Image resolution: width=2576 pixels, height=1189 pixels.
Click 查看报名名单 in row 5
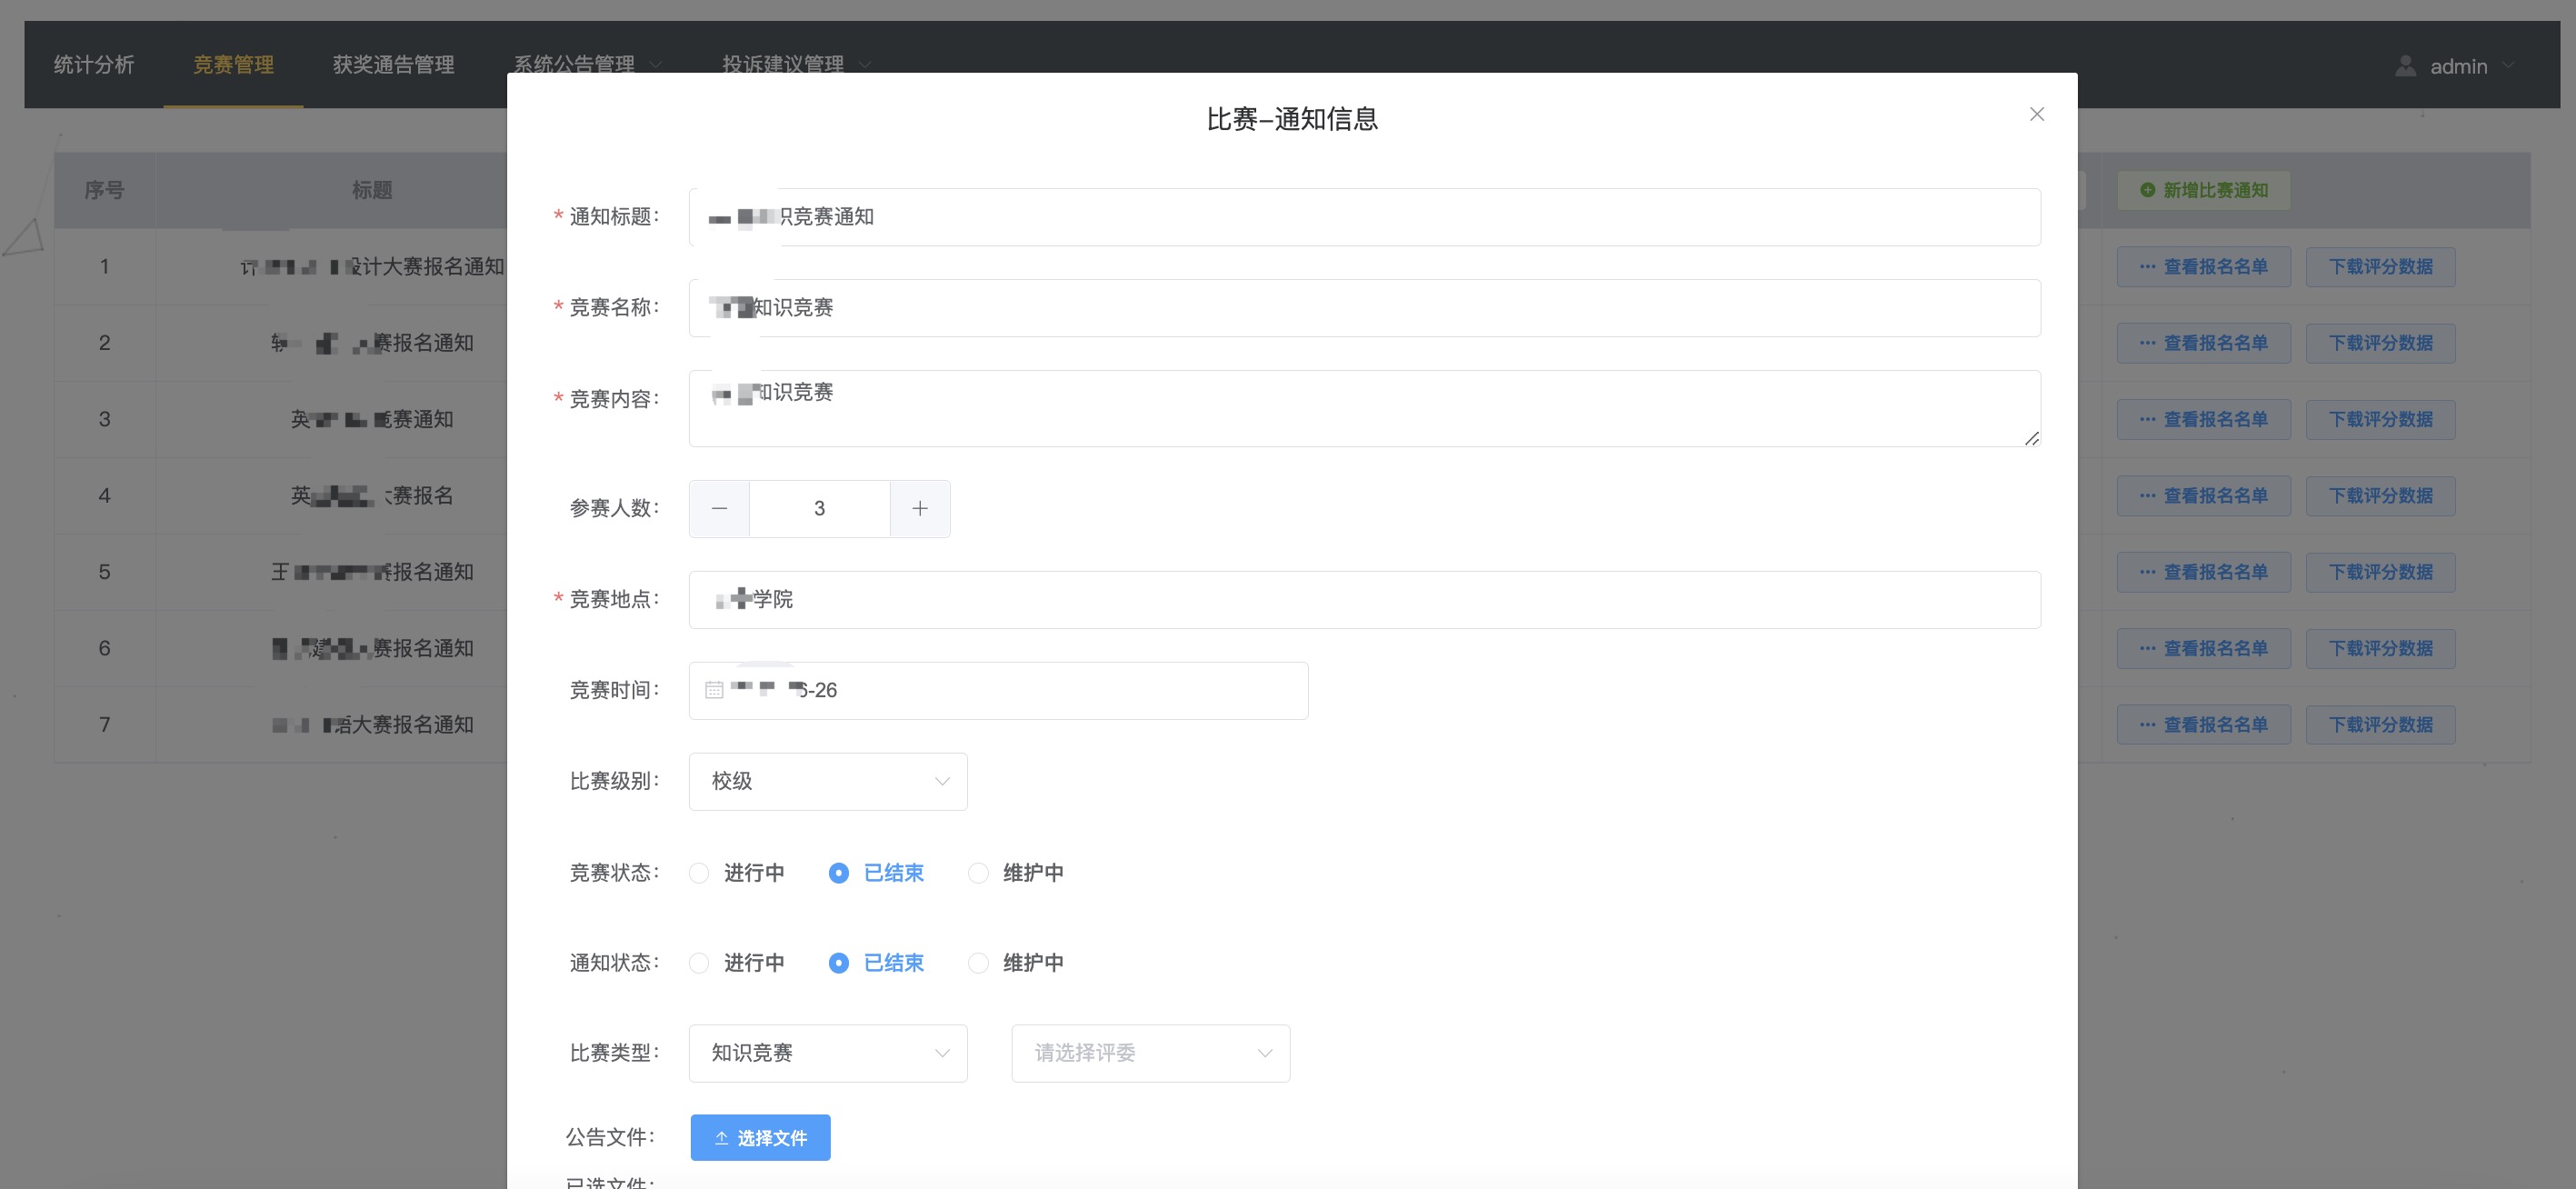click(x=2203, y=572)
